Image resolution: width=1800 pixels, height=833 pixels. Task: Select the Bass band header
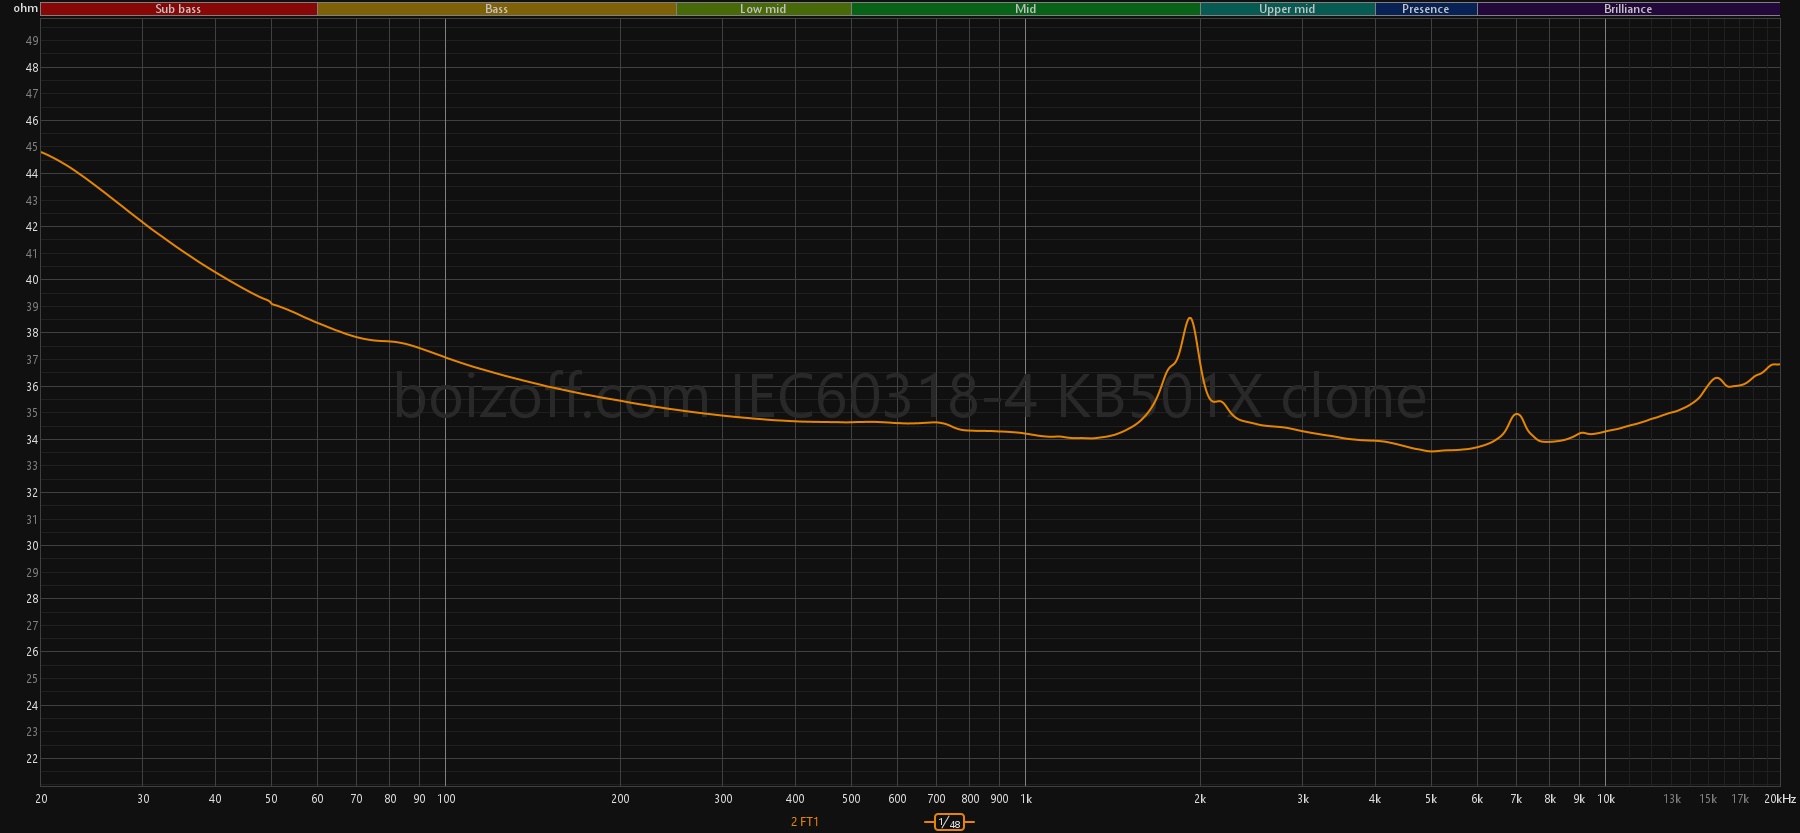(x=496, y=9)
